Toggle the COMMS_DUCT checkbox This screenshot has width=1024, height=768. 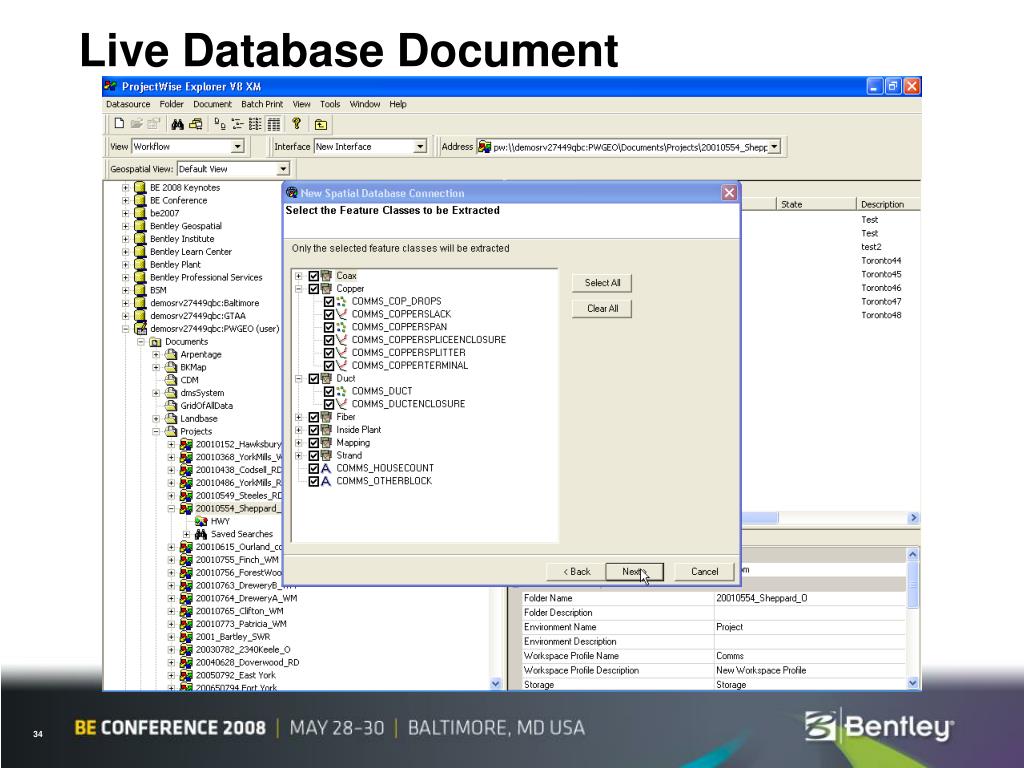pos(329,391)
